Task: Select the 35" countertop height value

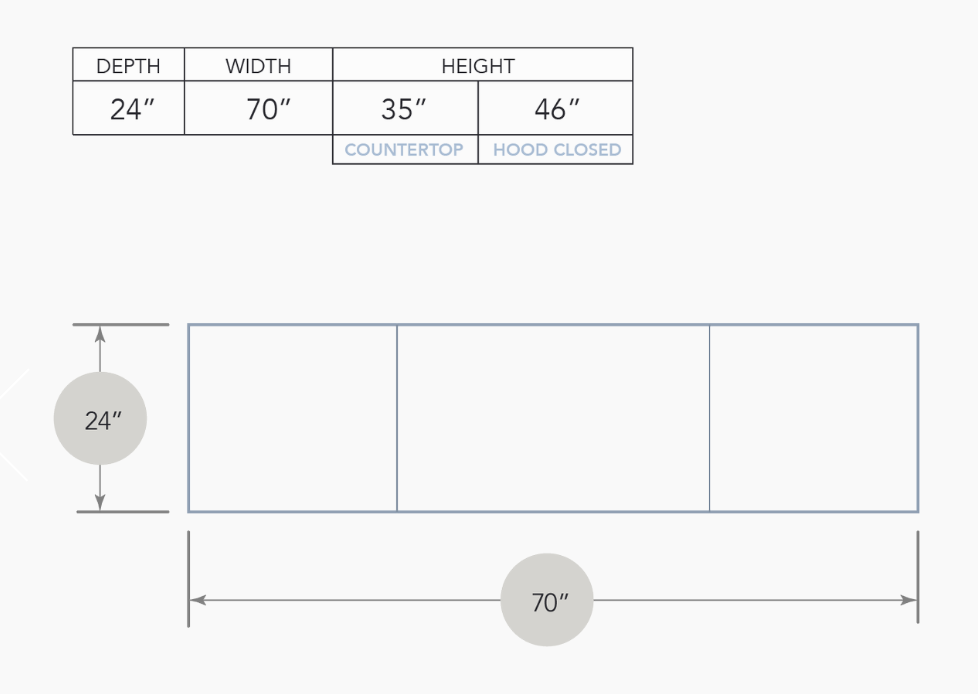Action: point(405,108)
